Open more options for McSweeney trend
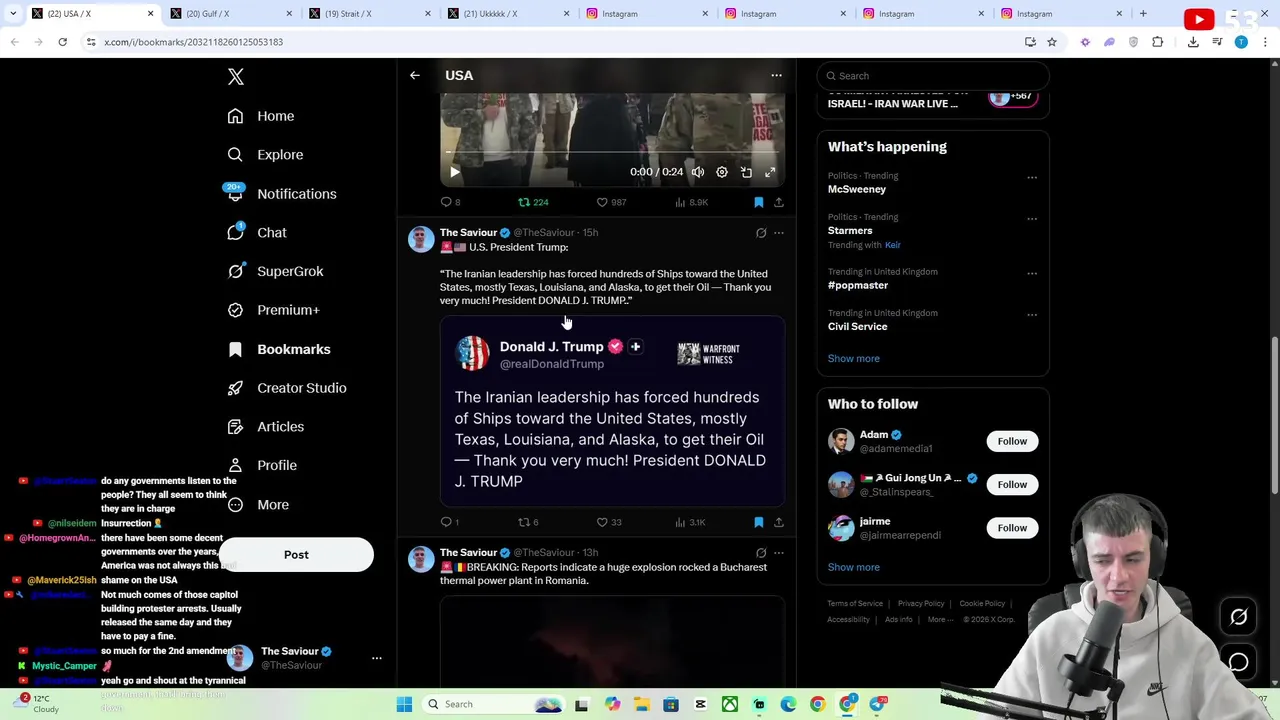Viewport: 1280px width, 720px height. point(1032,178)
